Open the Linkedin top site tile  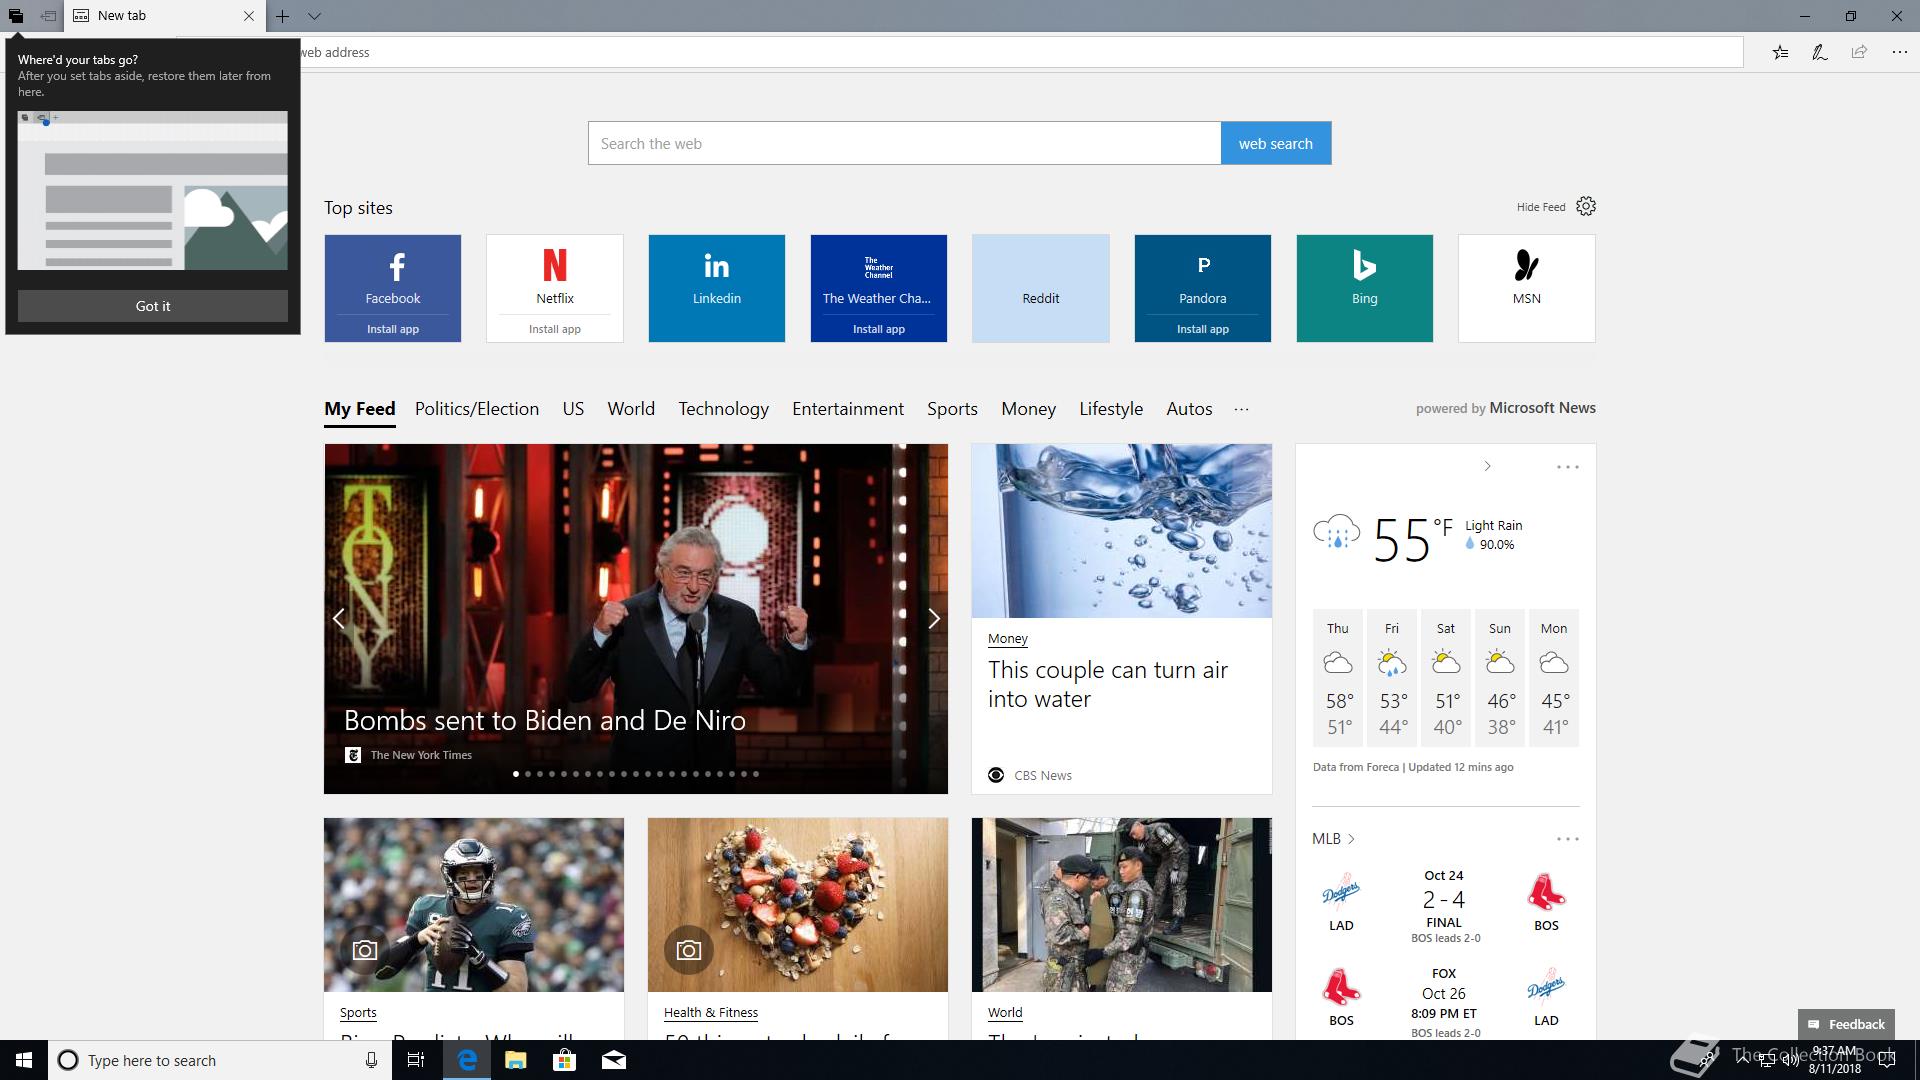pos(717,288)
